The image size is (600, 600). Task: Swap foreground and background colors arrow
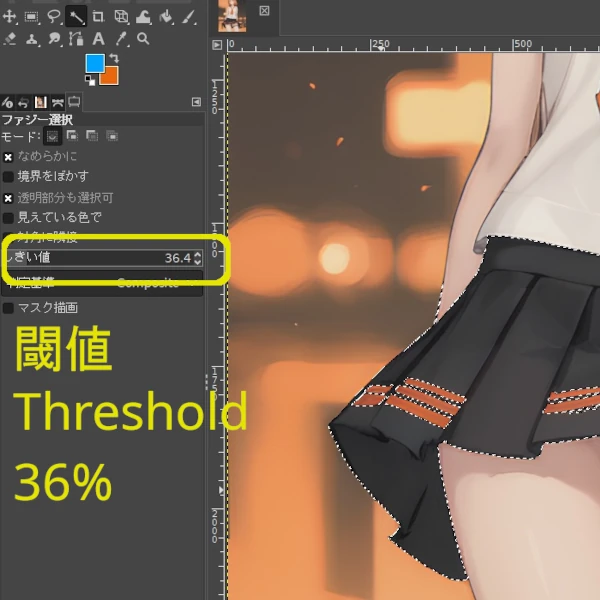[x=114, y=58]
